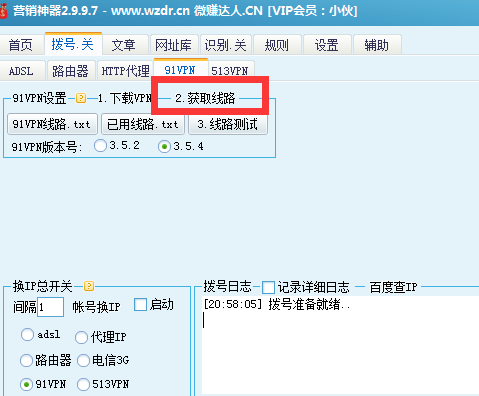
Task: Enable the 启动 checkbox
Action: pos(140,305)
